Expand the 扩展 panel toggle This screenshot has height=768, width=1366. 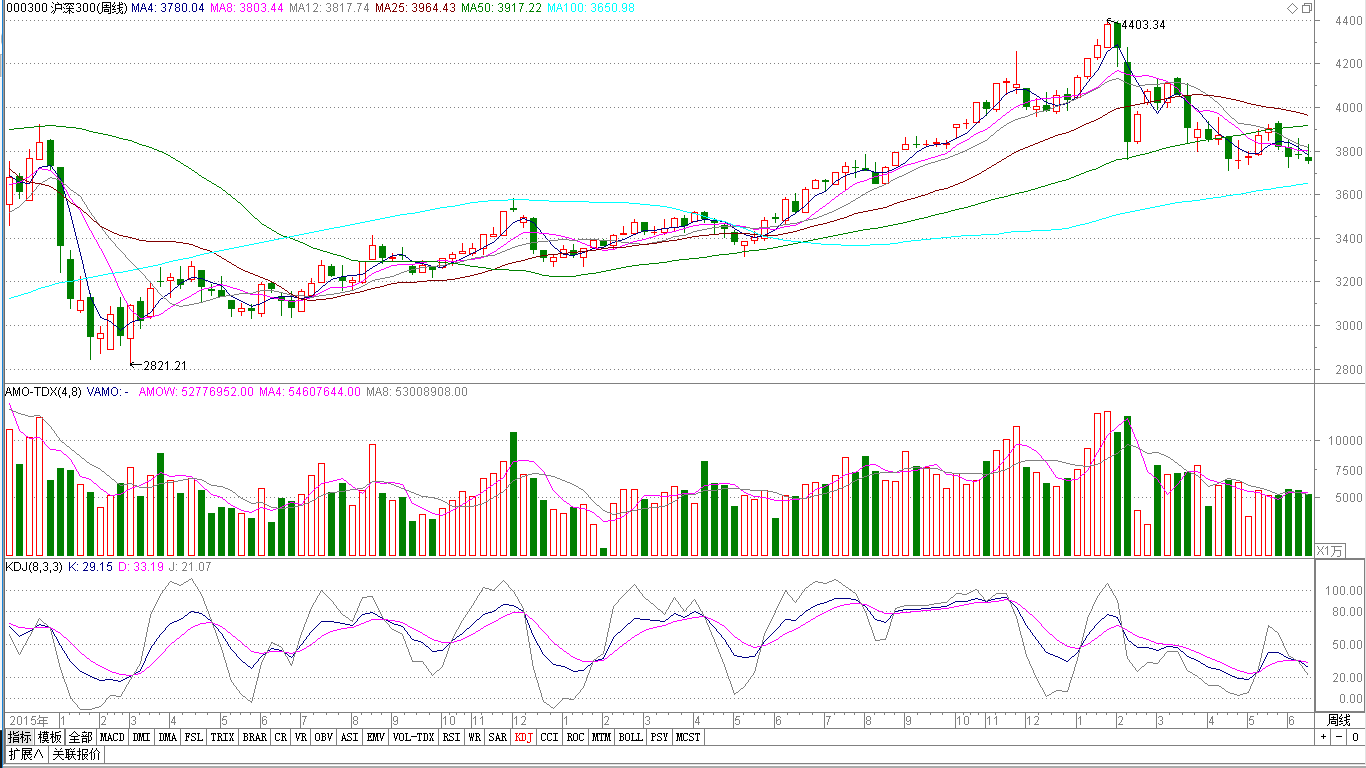26,754
